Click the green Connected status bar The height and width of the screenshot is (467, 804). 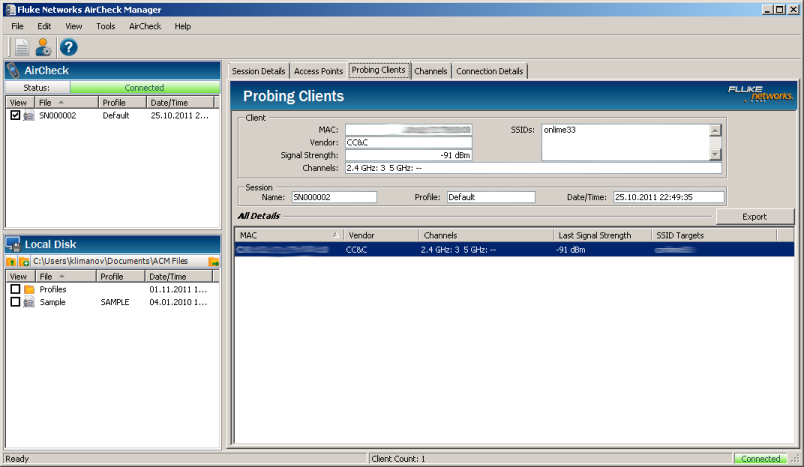tap(145, 88)
